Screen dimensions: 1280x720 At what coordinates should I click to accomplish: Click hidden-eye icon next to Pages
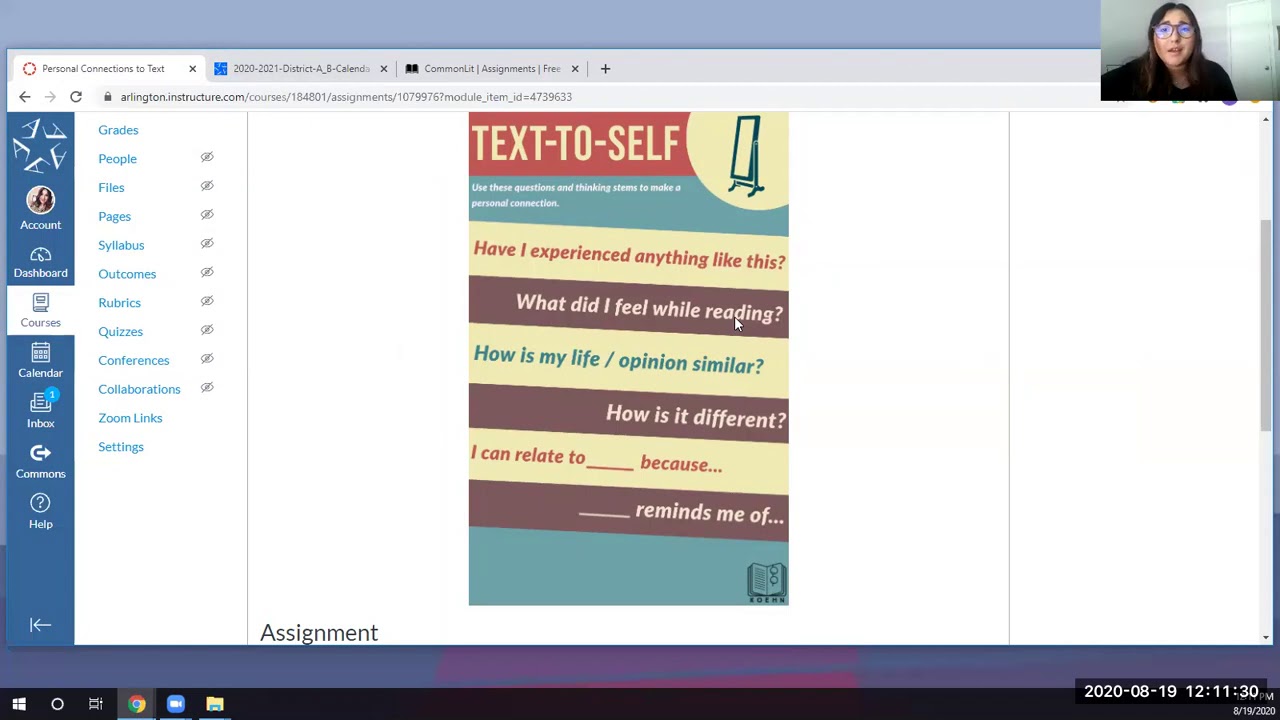click(207, 215)
